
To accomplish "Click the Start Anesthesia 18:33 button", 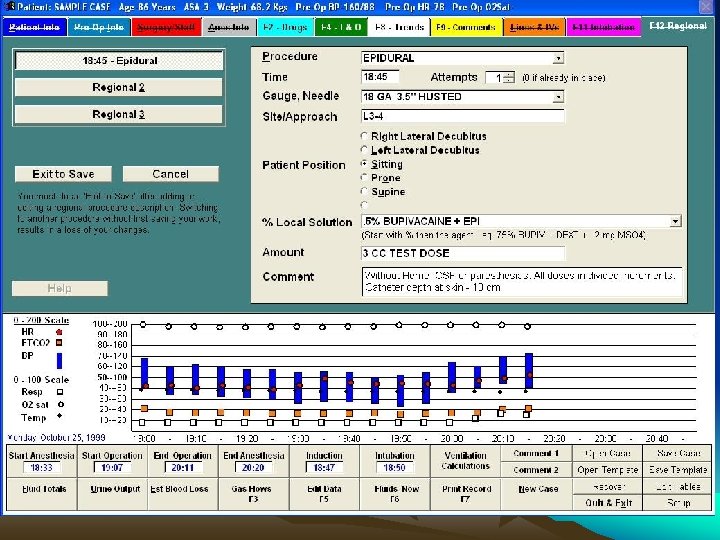I will (x=41, y=461).
